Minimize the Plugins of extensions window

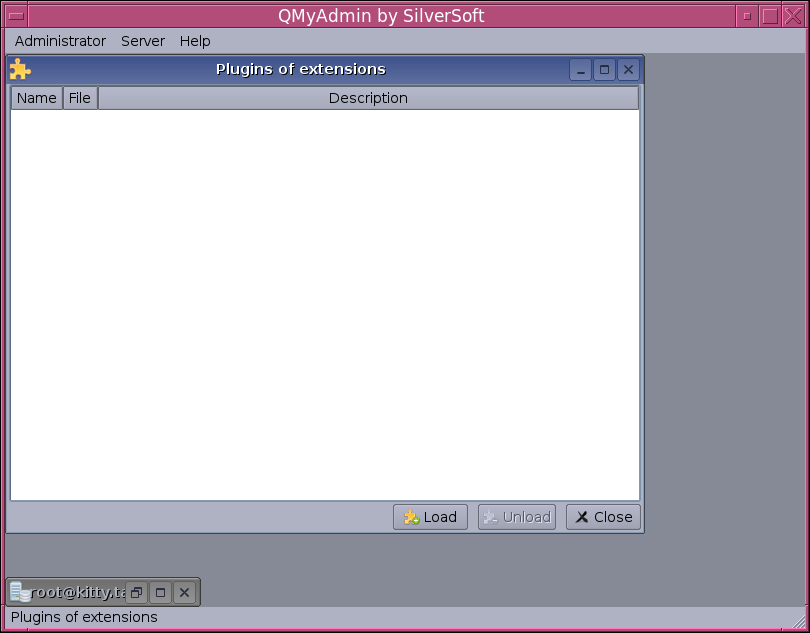580,70
